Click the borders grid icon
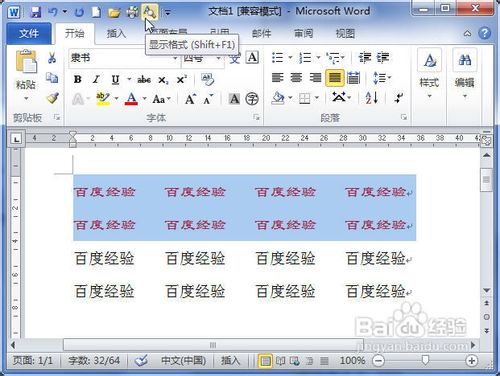 point(305,98)
